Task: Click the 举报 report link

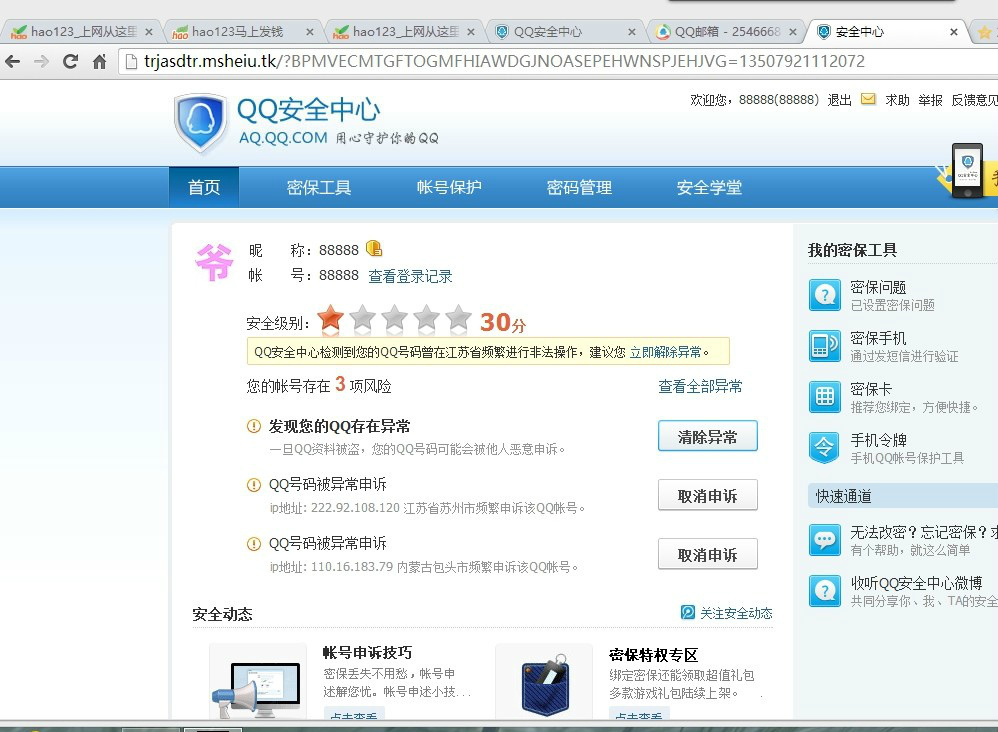Action: pyautogui.click(x=931, y=100)
